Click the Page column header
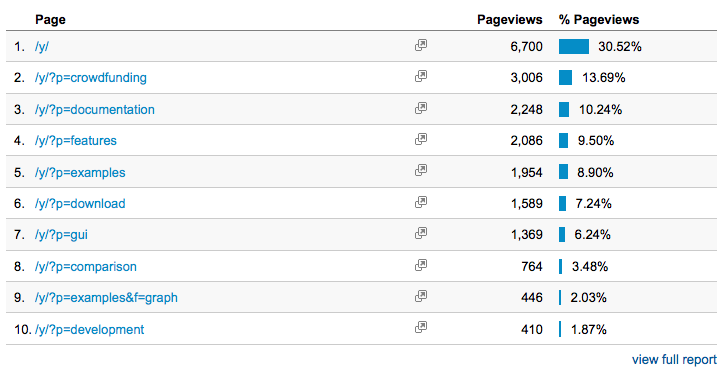This screenshot has width=720, height=371. click(50, 20)
